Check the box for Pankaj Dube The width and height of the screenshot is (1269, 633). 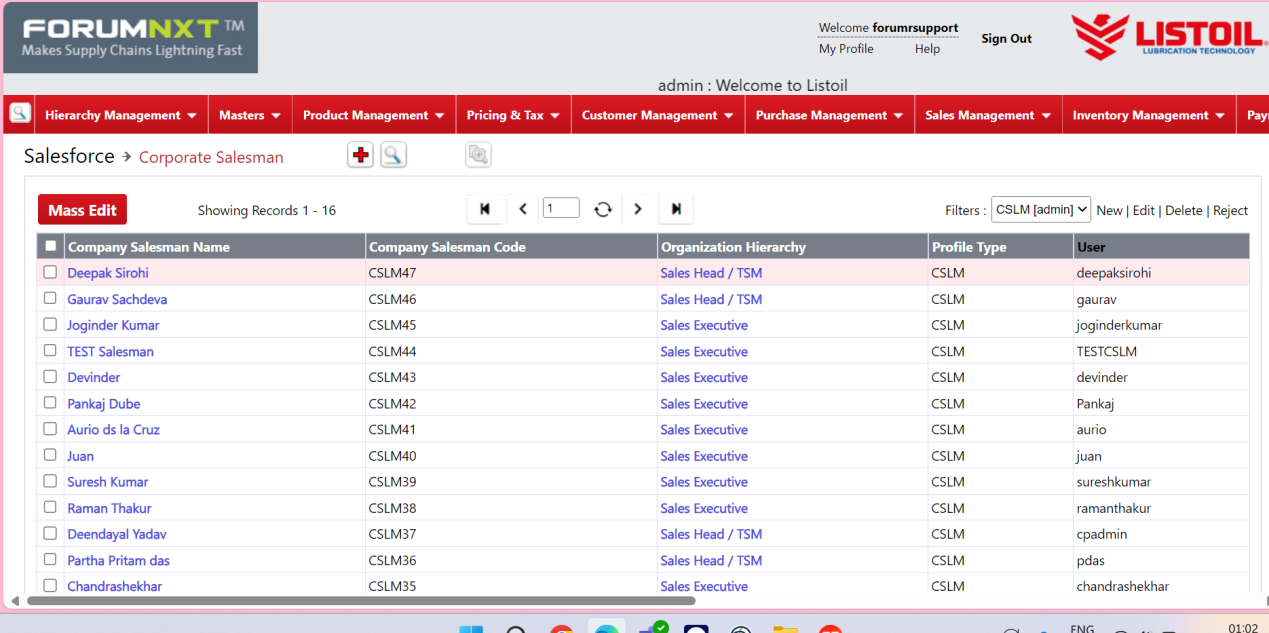(50, 403)
